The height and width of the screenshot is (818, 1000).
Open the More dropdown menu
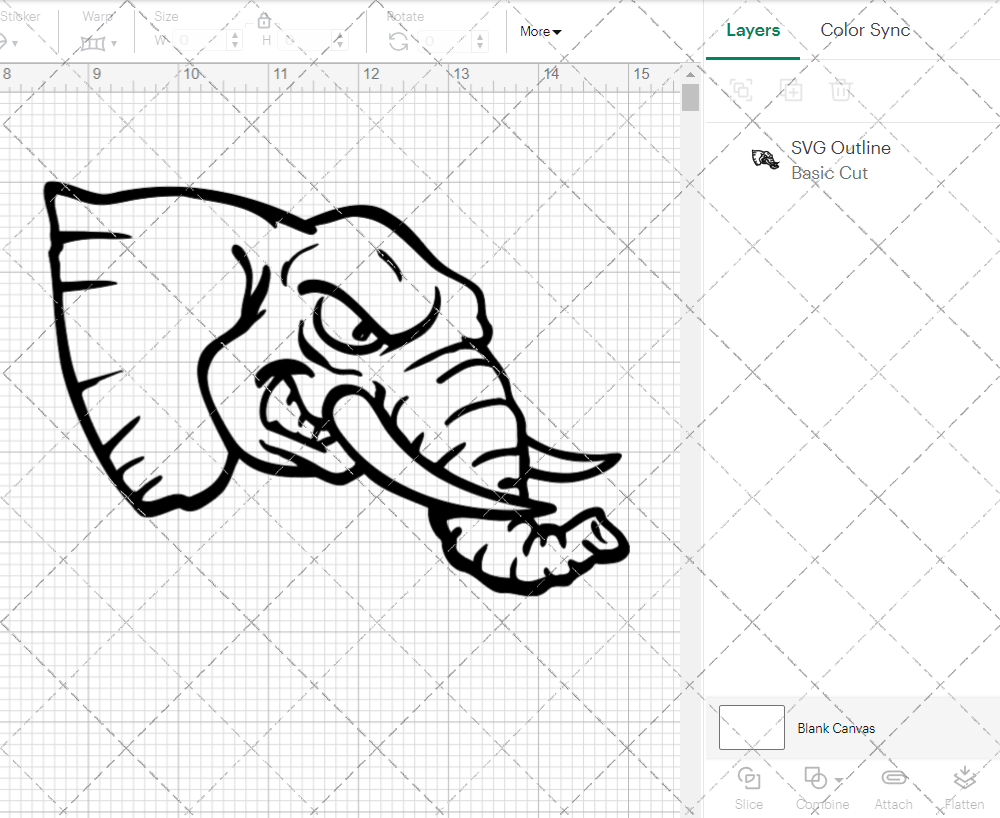(x=540, y=31)
